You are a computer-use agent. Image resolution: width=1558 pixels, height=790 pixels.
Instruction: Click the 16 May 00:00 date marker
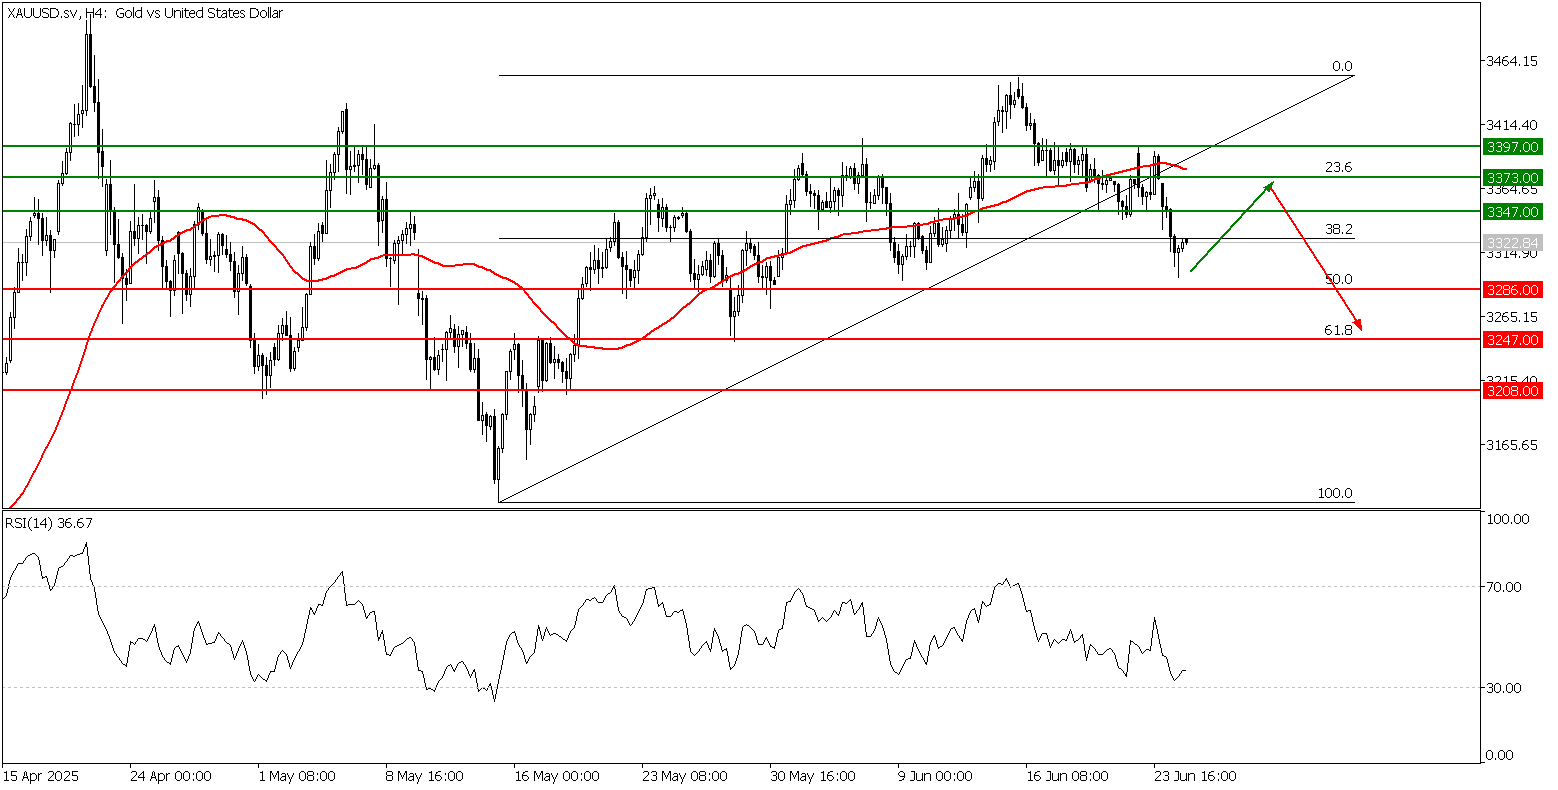556,776
